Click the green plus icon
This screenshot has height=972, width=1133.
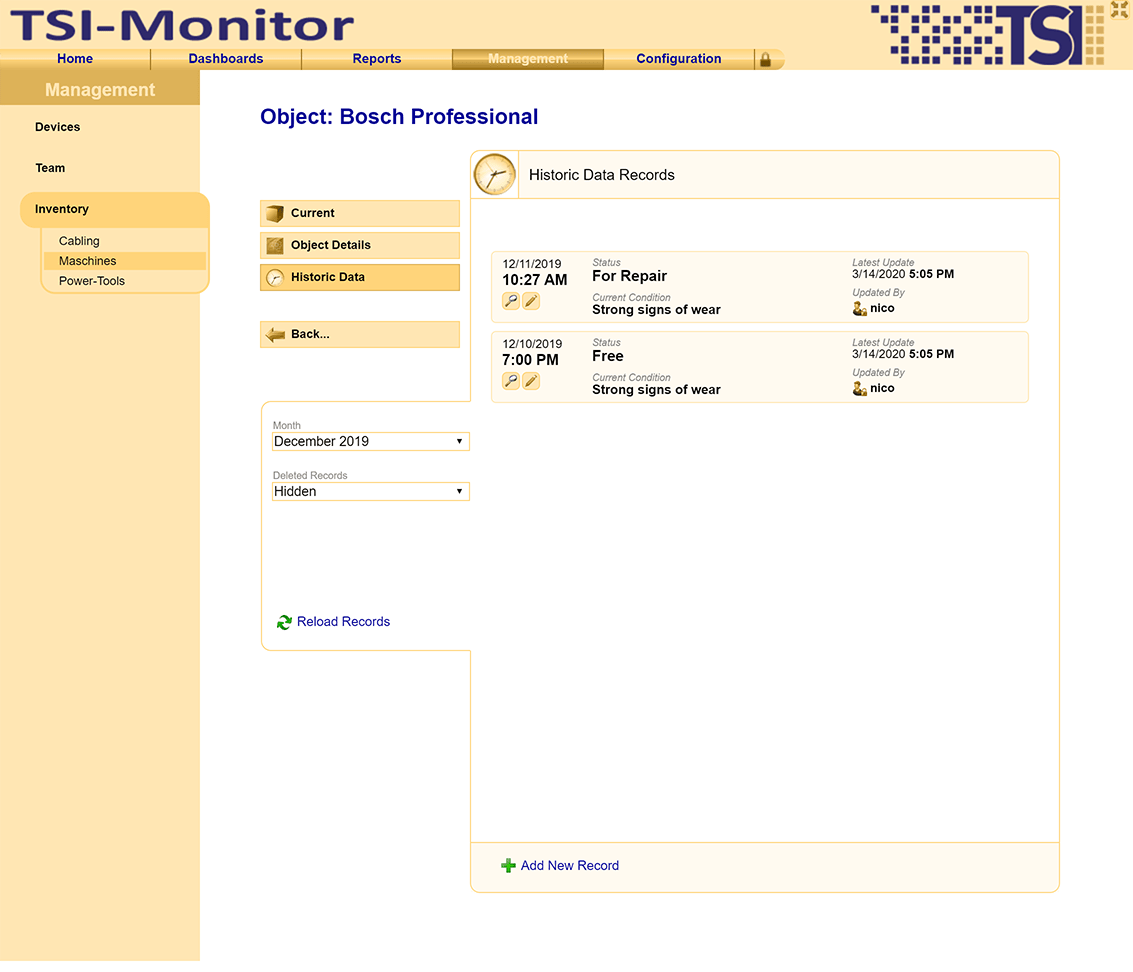tap(508, 866)
